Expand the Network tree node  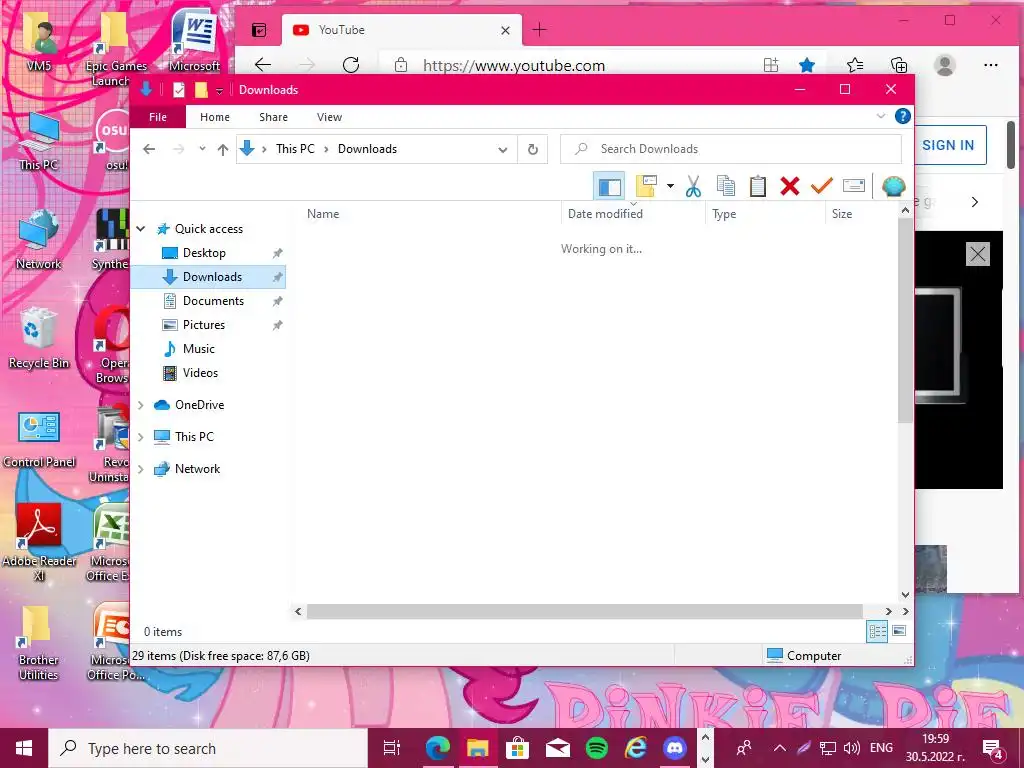tap(140, 469)
